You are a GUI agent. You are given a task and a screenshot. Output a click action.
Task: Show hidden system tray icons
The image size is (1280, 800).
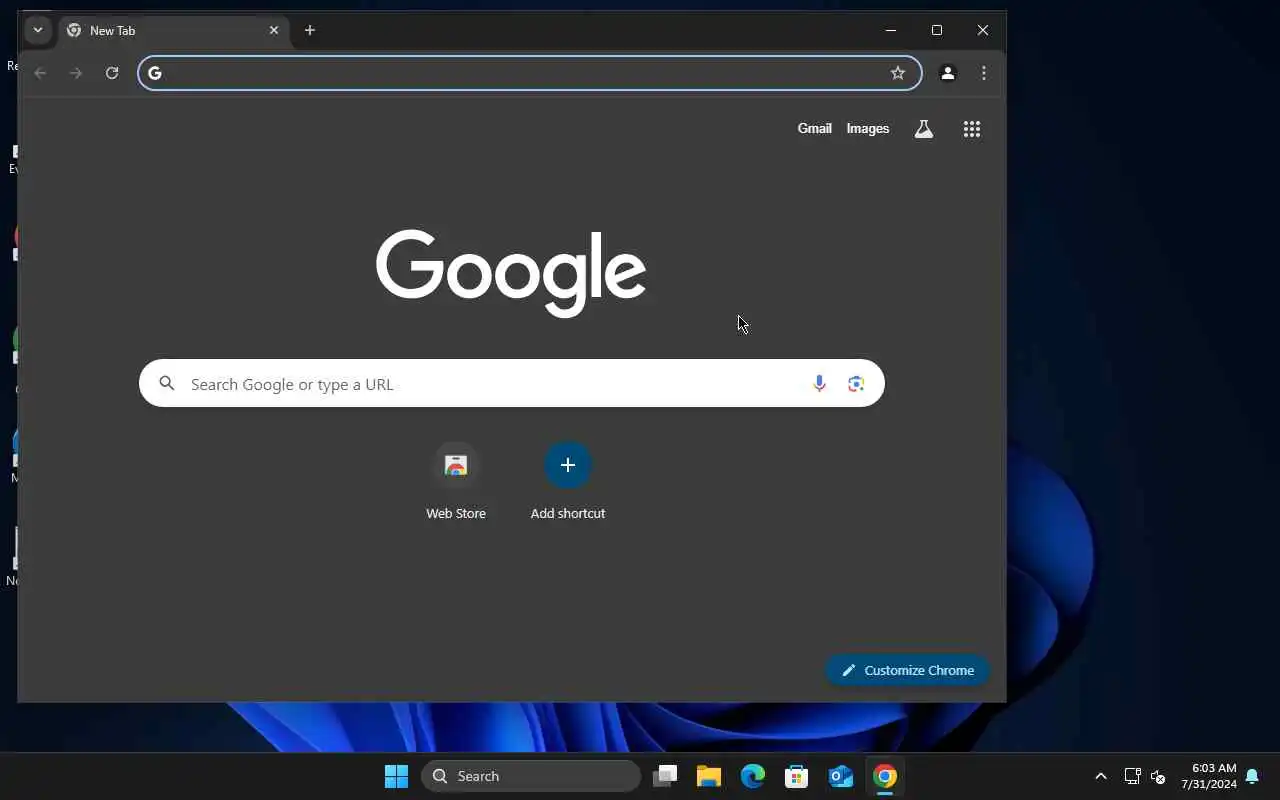point(1101,777)
